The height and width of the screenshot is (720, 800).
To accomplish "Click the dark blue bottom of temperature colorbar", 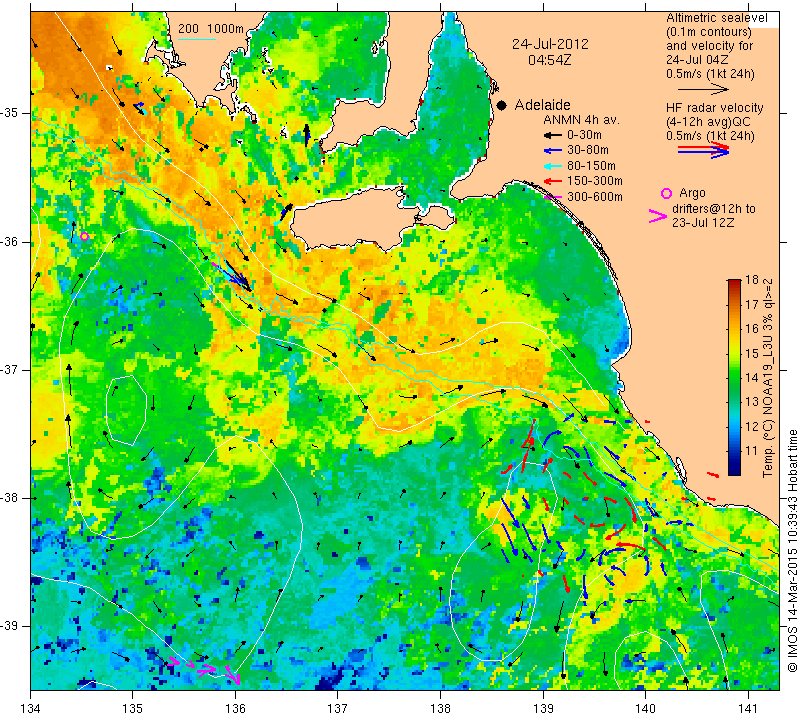I will click(x=734, y=469).
